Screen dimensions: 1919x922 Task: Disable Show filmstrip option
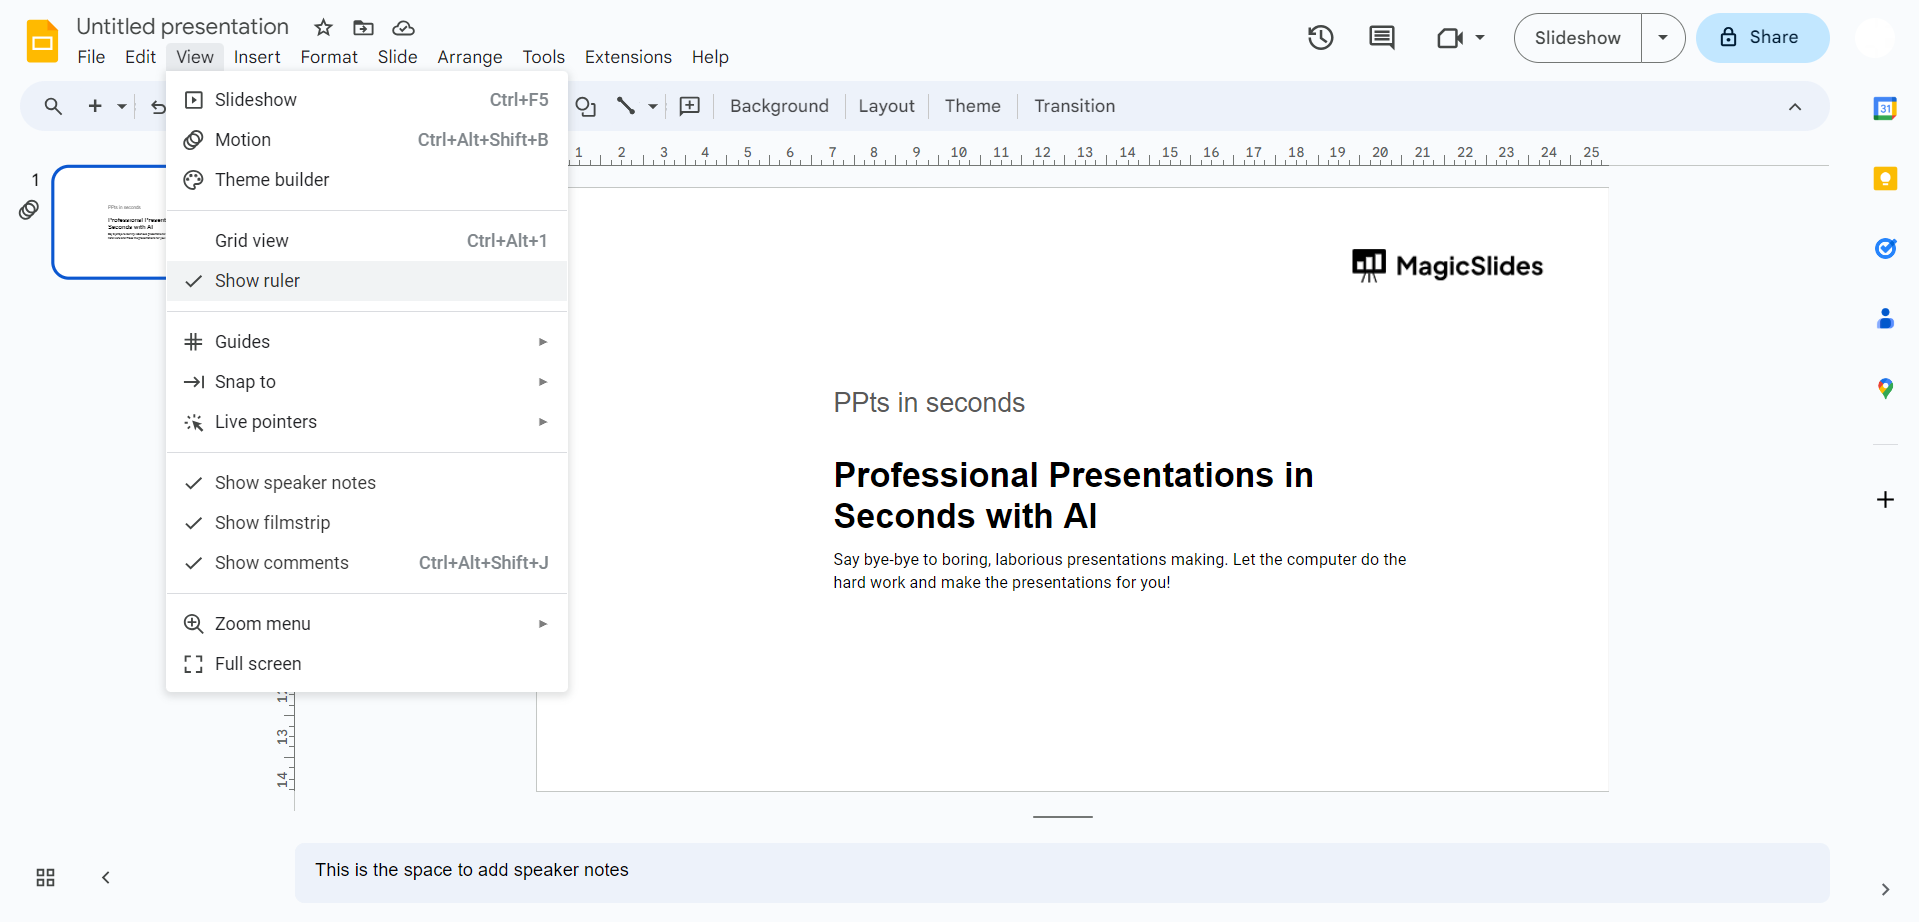(272, 523)
